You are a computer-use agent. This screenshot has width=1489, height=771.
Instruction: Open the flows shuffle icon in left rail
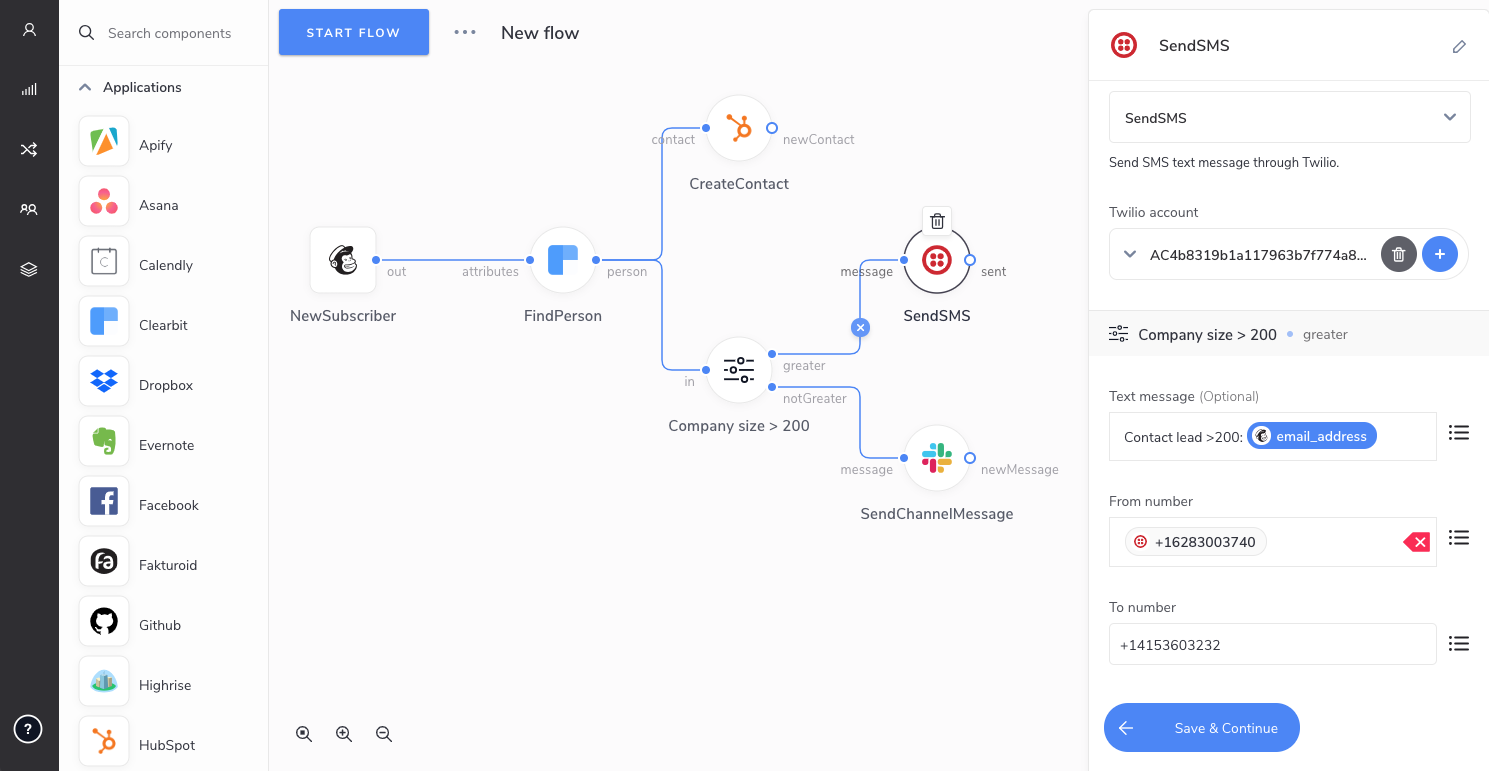(29, 150)
